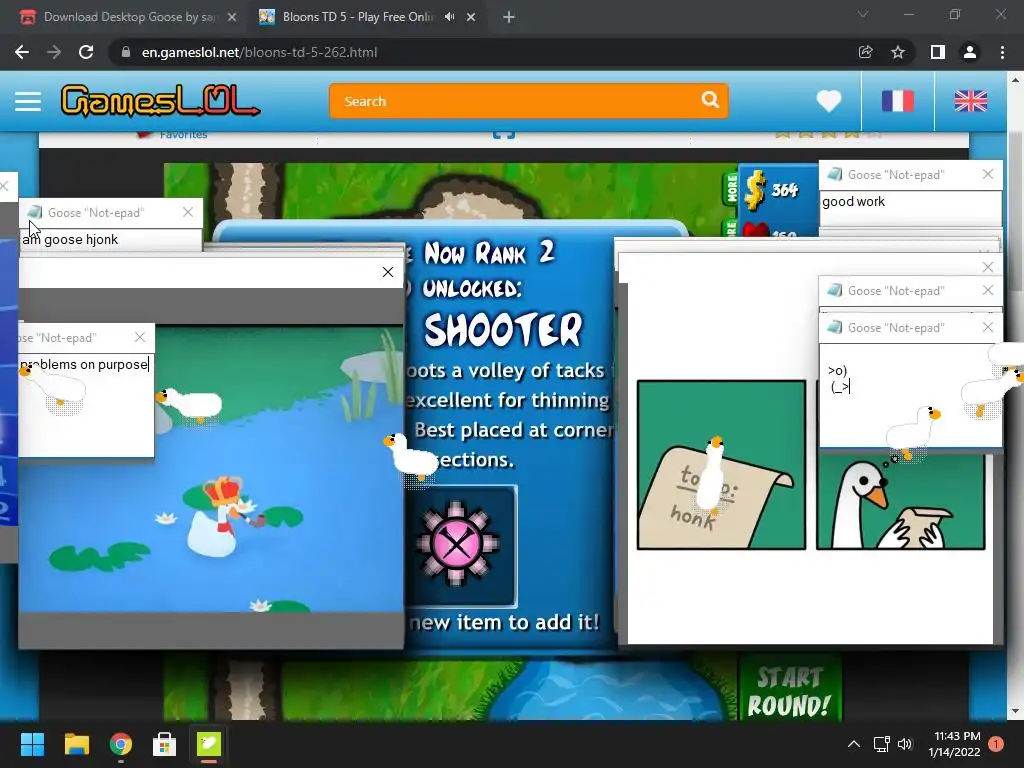Click the Chrome taskbar icon

(x=121, y=744)
